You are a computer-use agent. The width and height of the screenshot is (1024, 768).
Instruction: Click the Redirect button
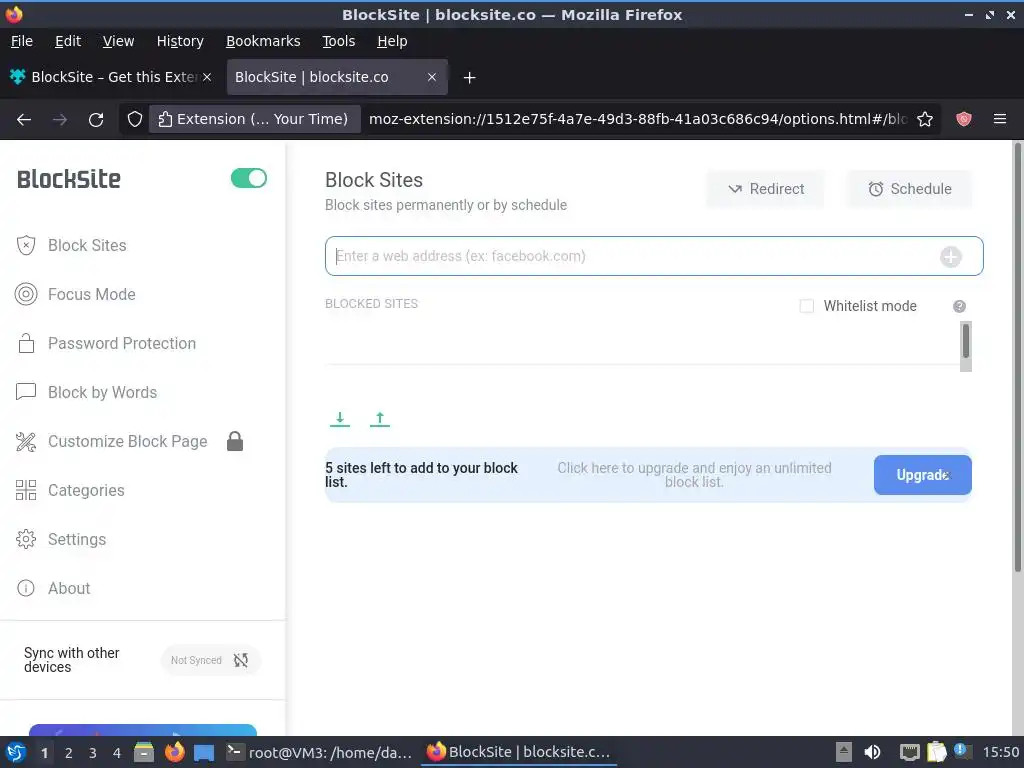(x=765, y=189)
